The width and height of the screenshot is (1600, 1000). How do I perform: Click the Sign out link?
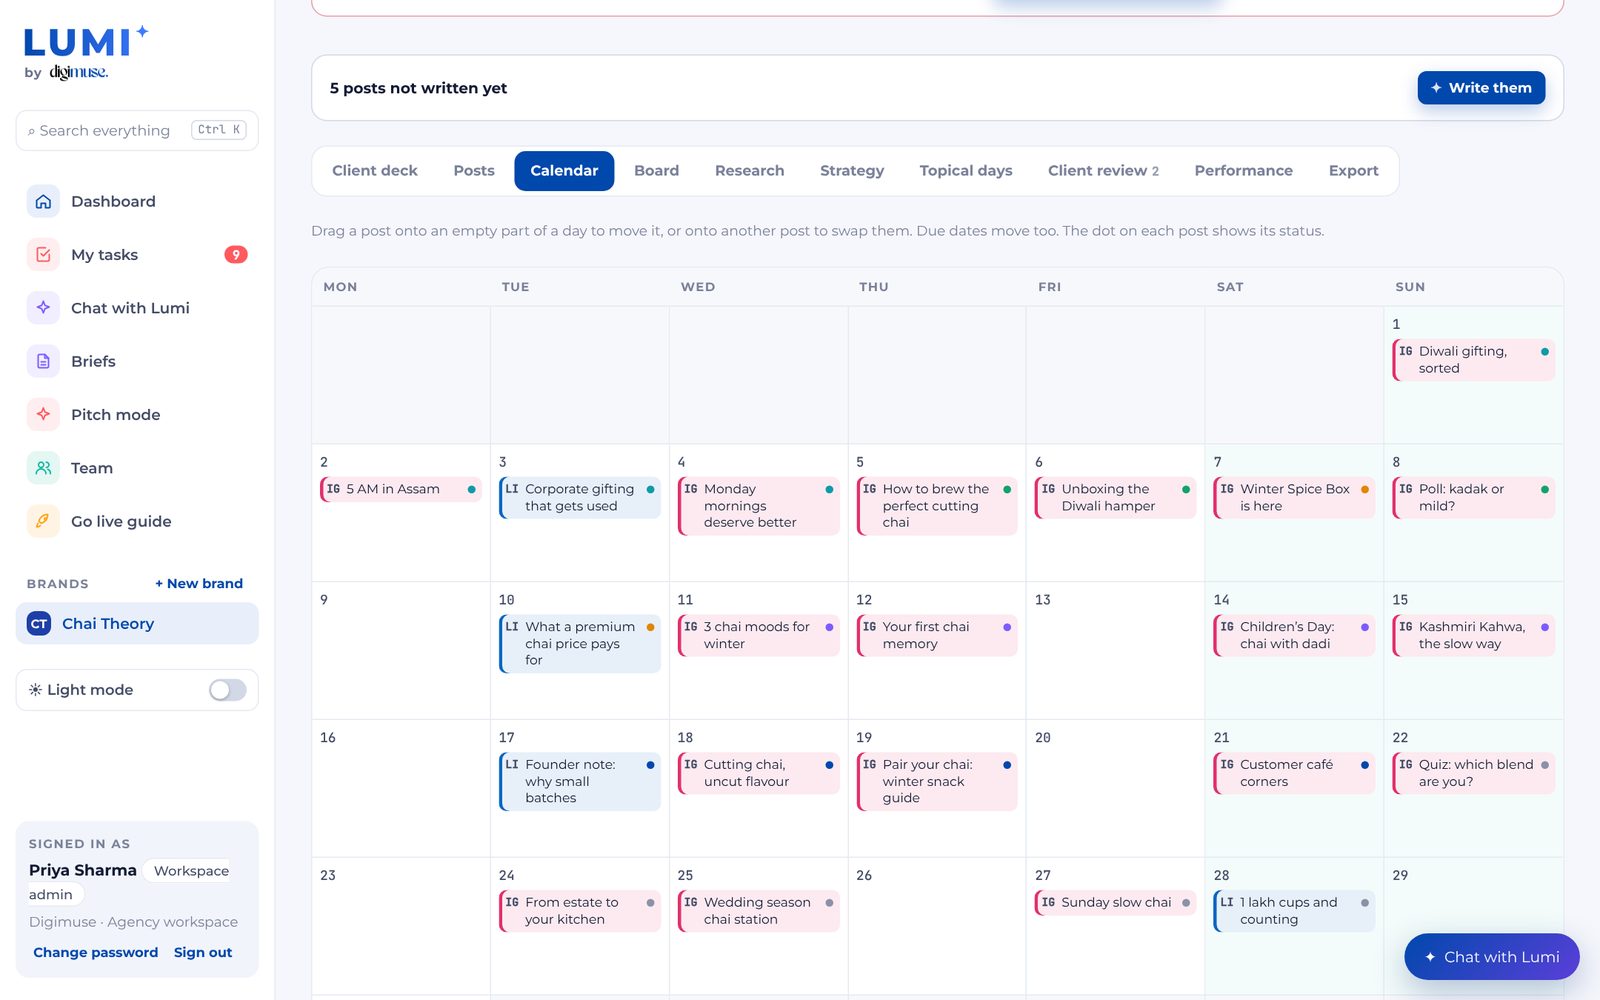pyautogui.click(x=203, y=953)
